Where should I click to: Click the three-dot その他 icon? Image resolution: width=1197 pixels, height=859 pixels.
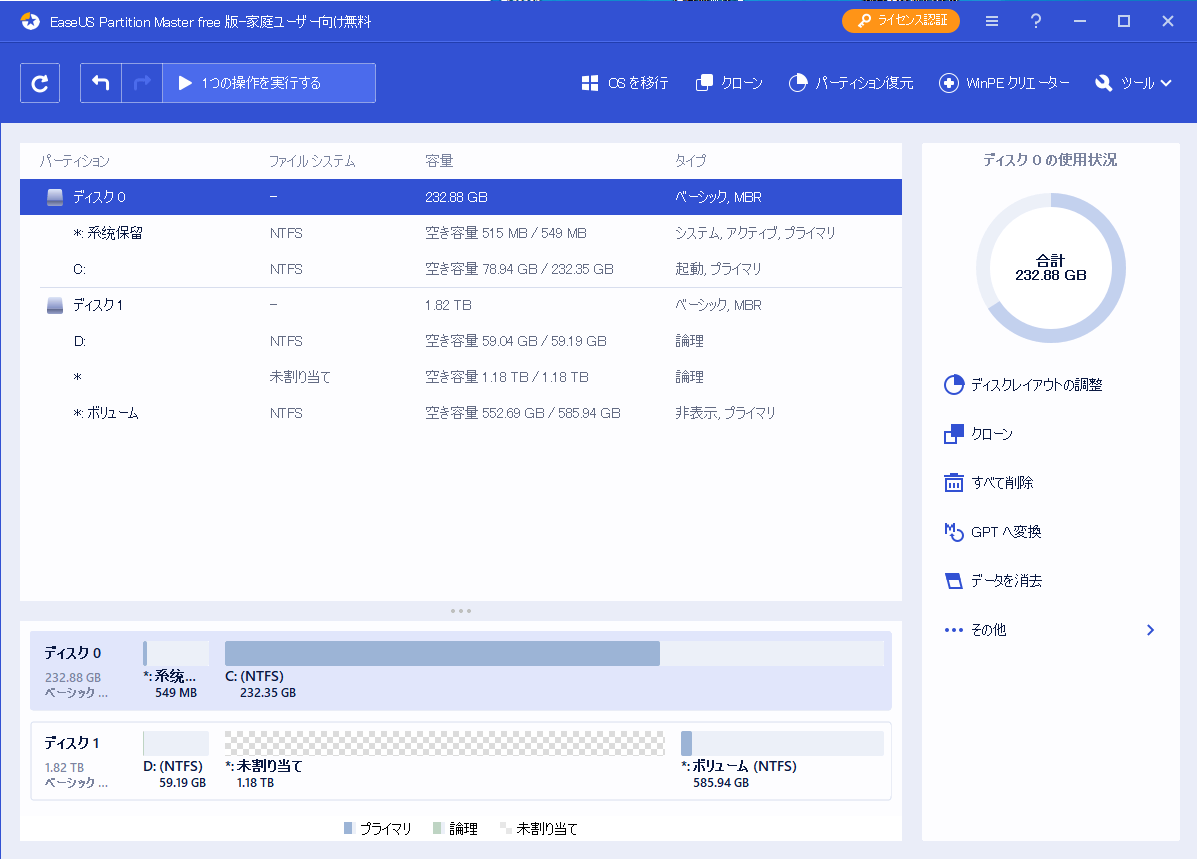coord(953,630)
